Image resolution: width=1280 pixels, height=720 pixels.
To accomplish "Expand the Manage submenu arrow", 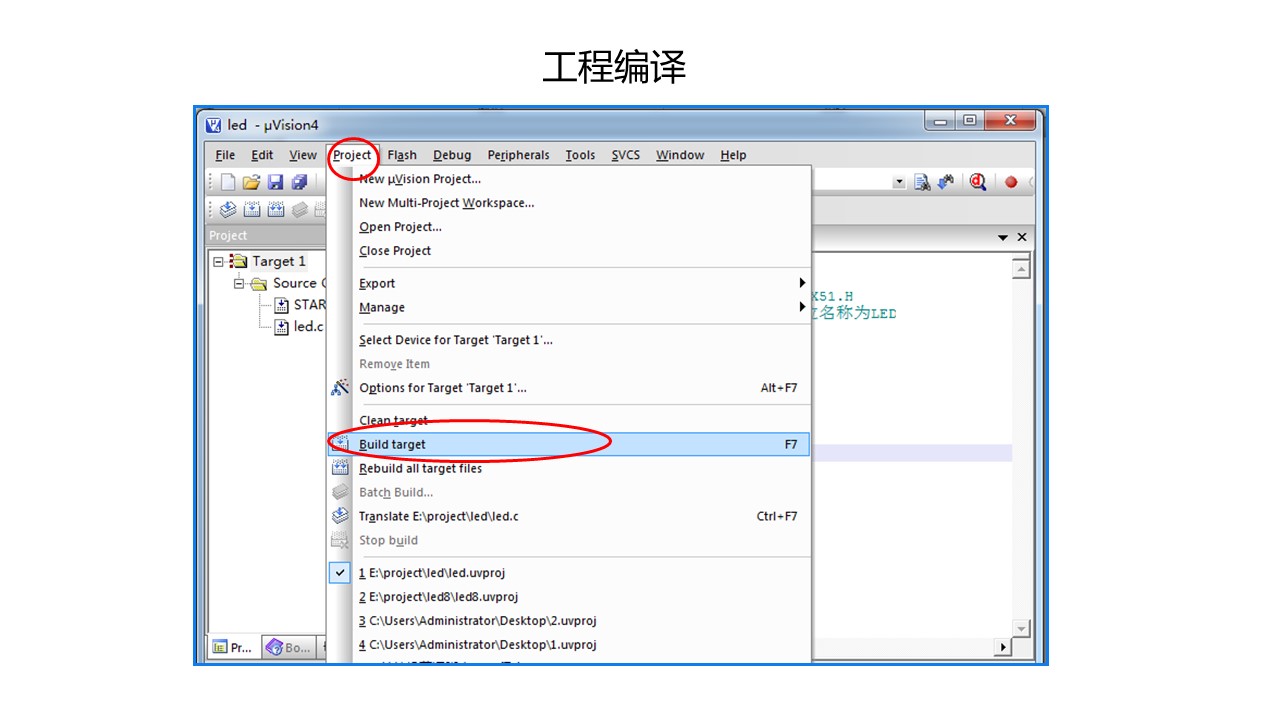I will tap(802, 307).
